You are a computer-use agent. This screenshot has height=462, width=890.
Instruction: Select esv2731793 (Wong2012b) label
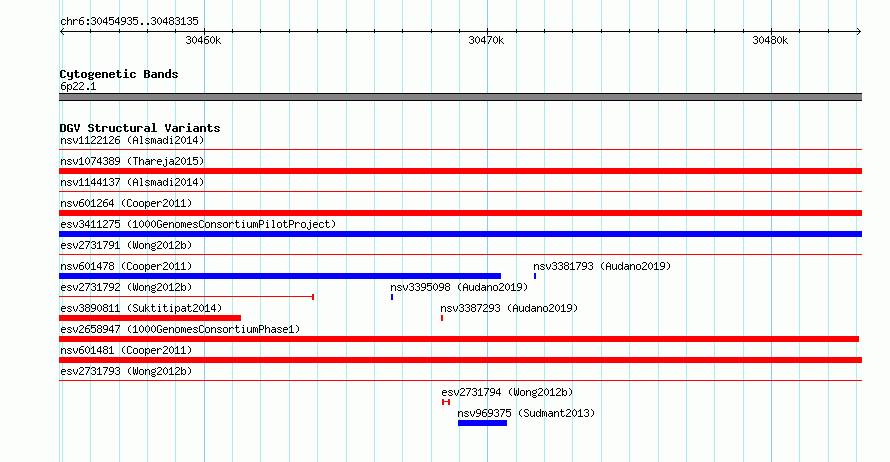(x=126, y=371)
